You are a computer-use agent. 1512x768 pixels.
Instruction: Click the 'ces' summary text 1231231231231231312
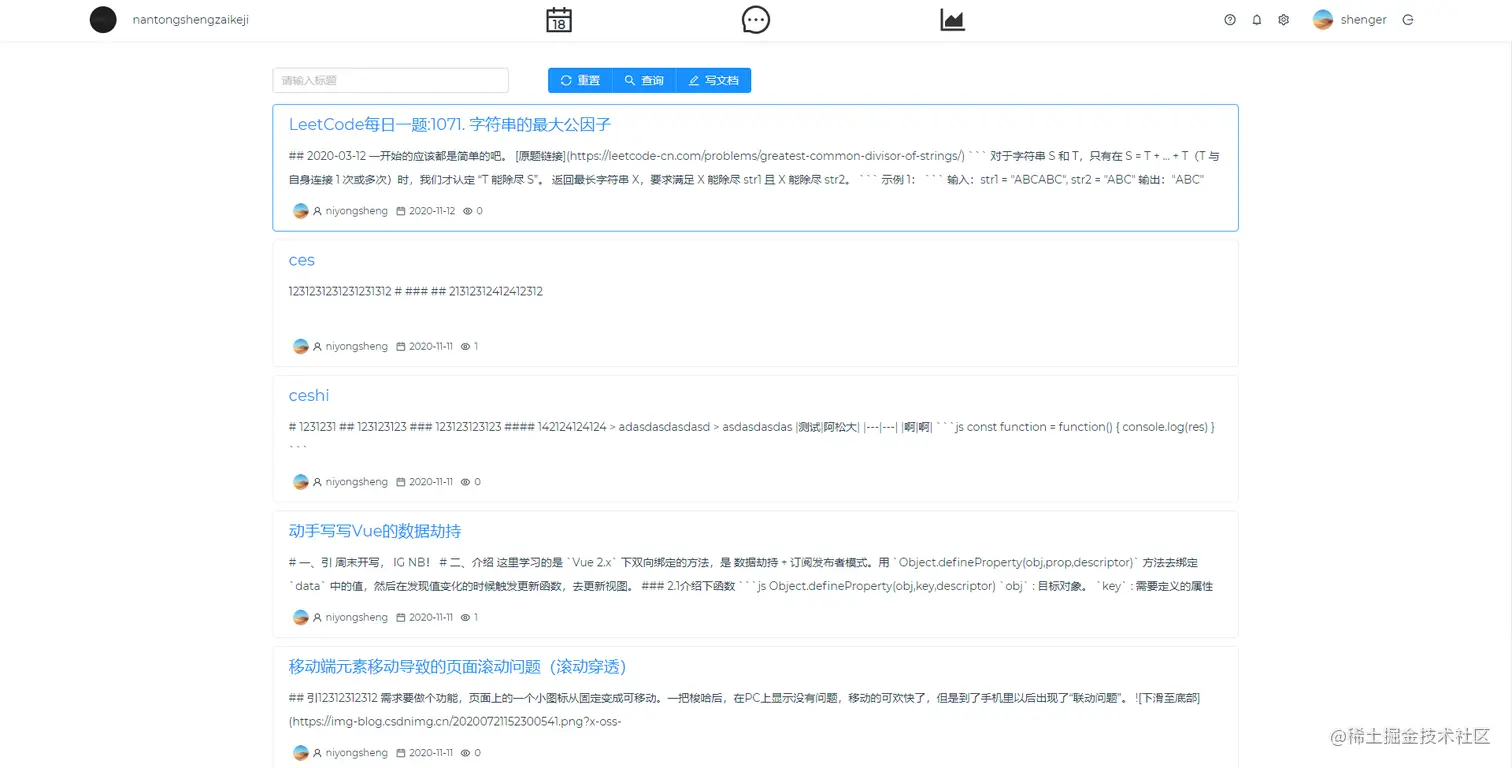416,292
